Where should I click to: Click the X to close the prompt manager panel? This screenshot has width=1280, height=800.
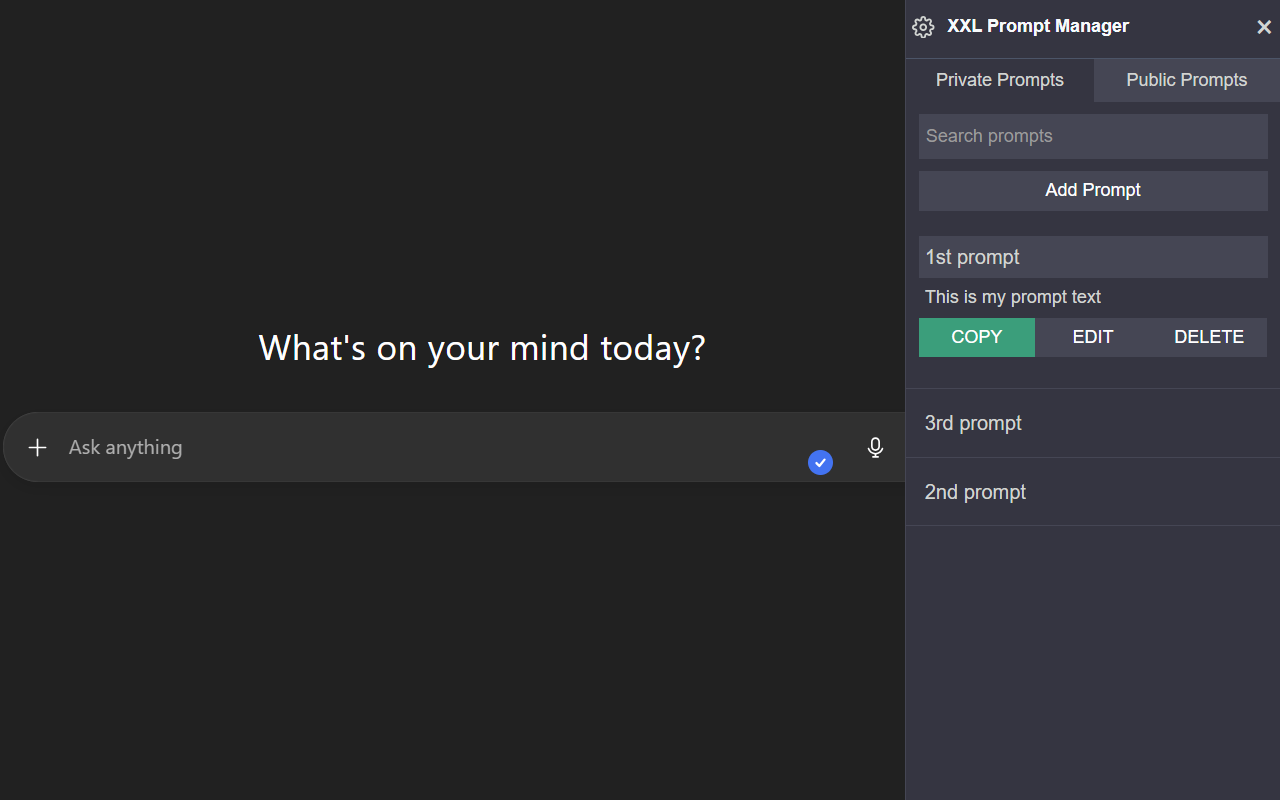coord(1263,27)
